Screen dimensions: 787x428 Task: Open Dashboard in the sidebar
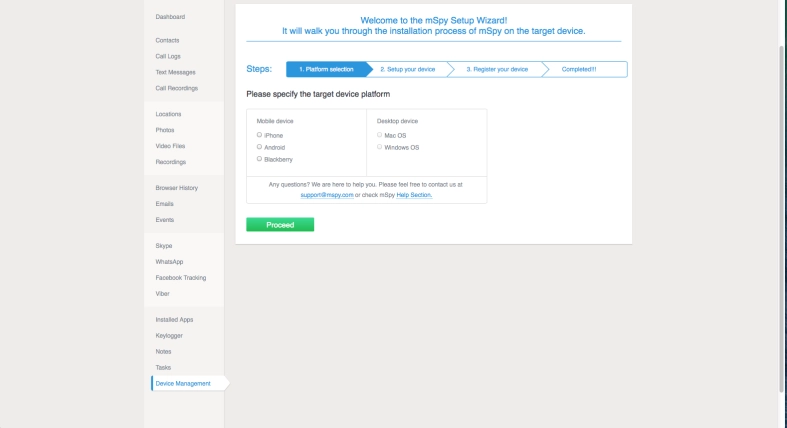click(170, 17)
